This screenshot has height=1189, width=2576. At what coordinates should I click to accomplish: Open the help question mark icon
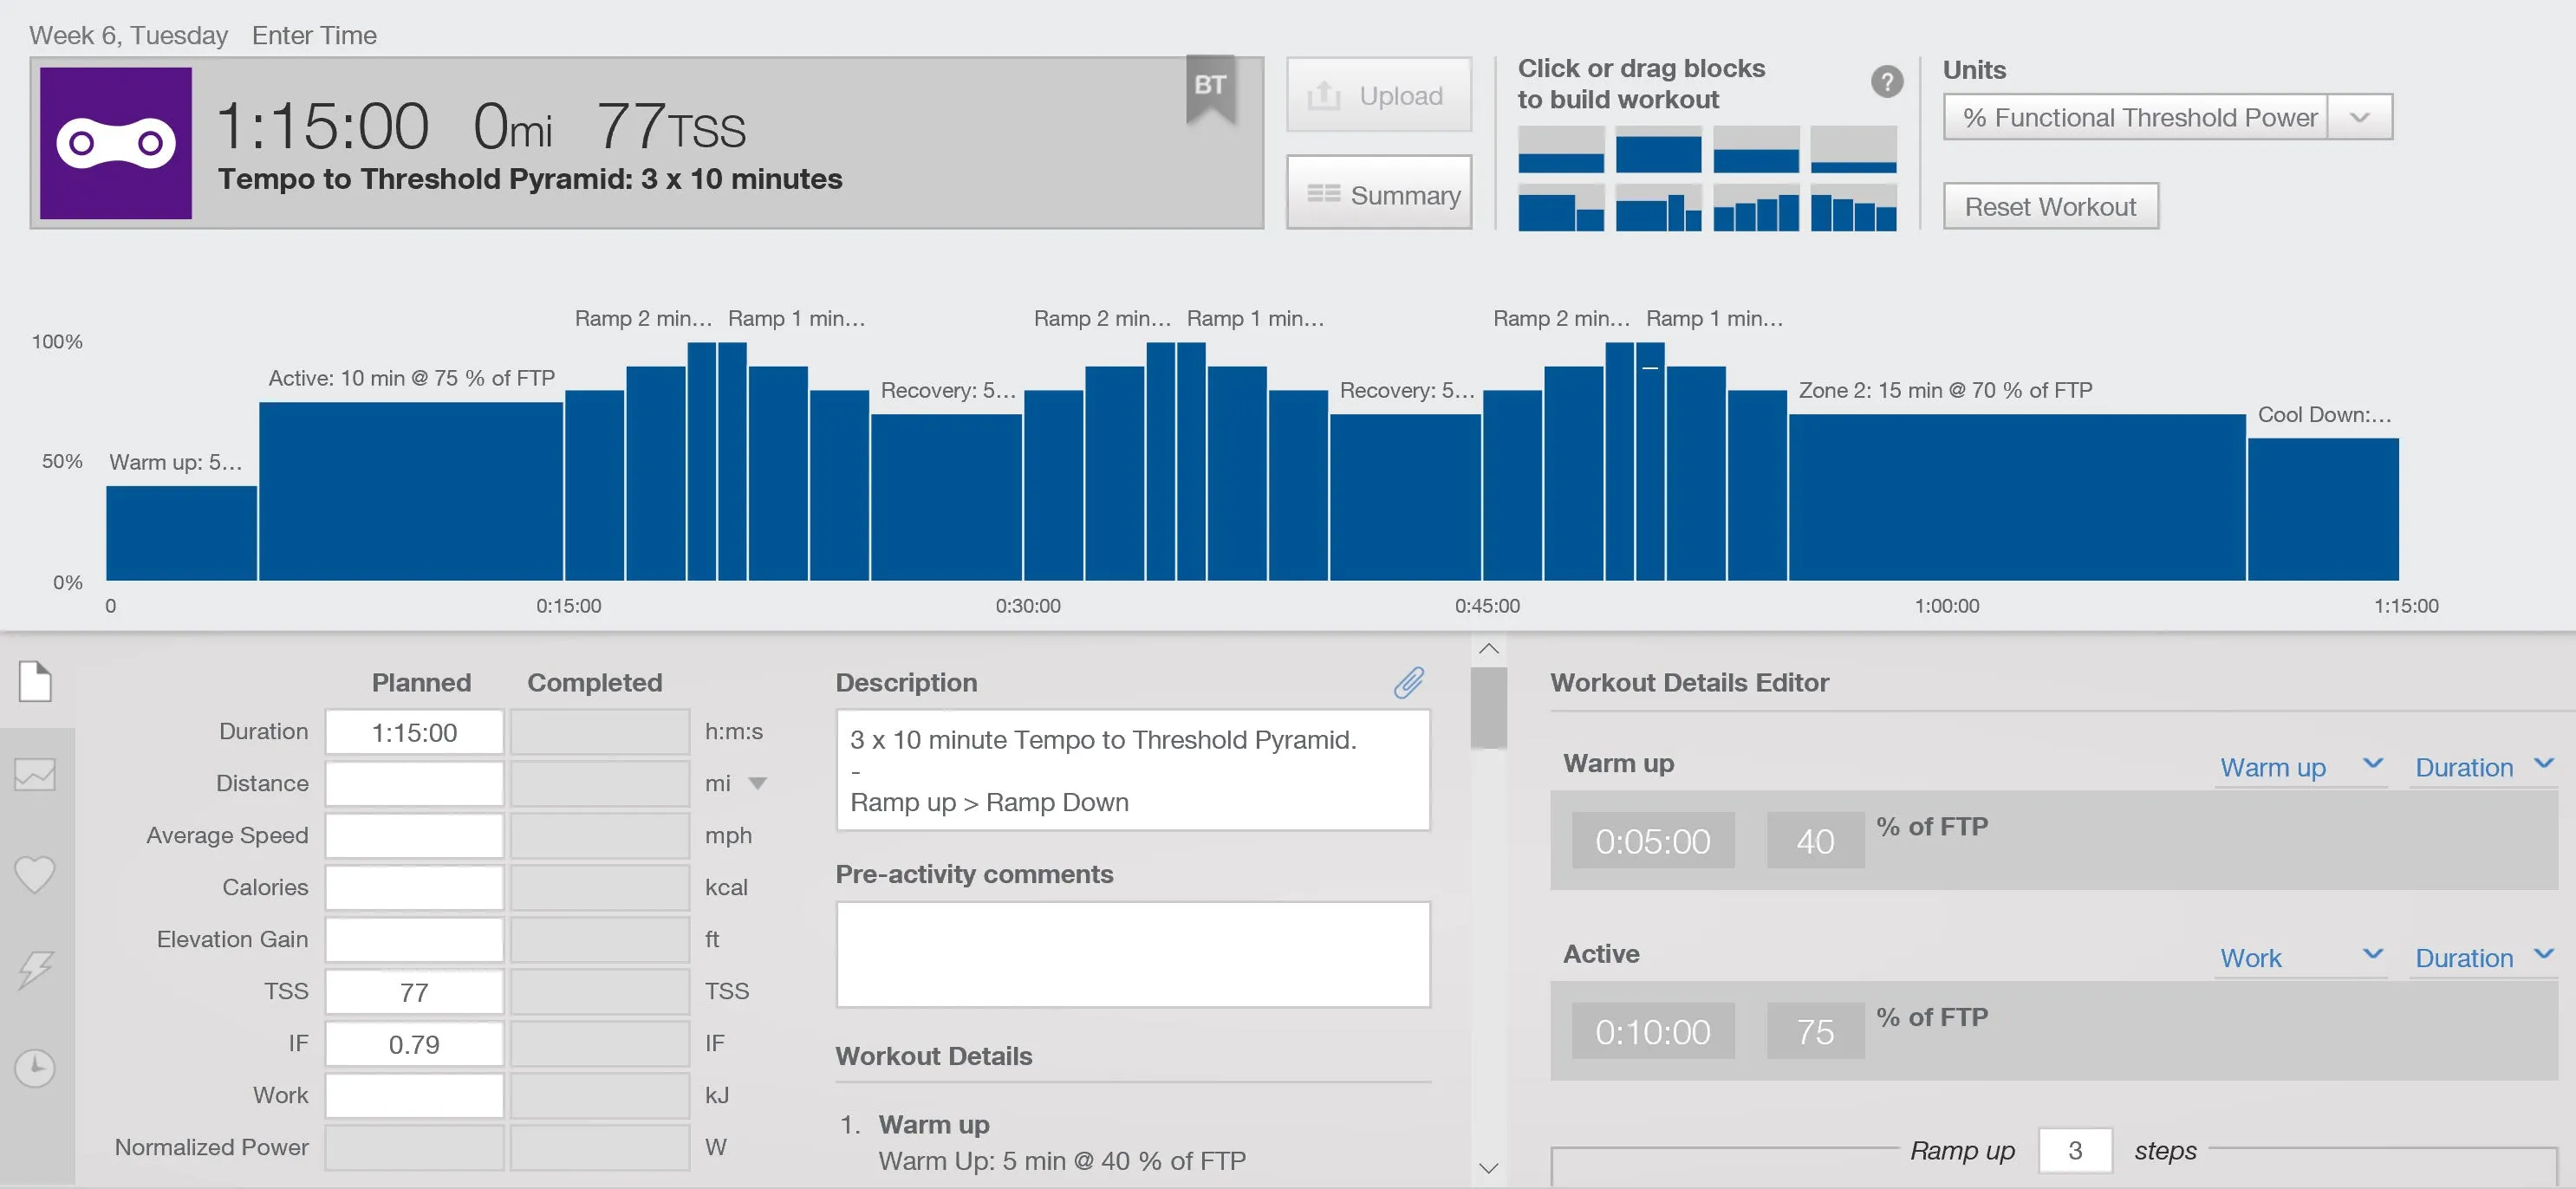[1886, 82]
